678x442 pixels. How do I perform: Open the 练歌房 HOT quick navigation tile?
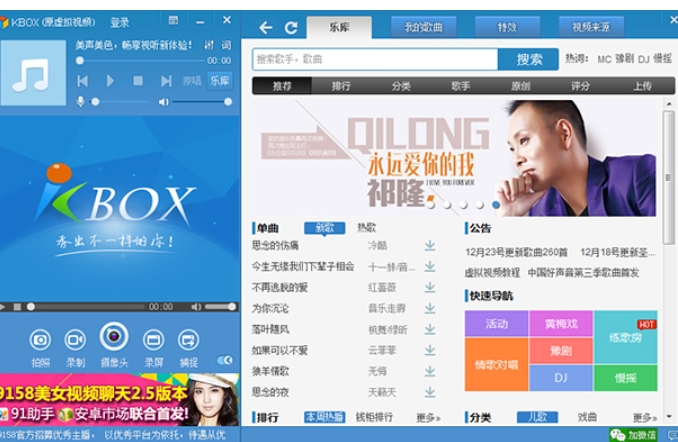point(626,337)
